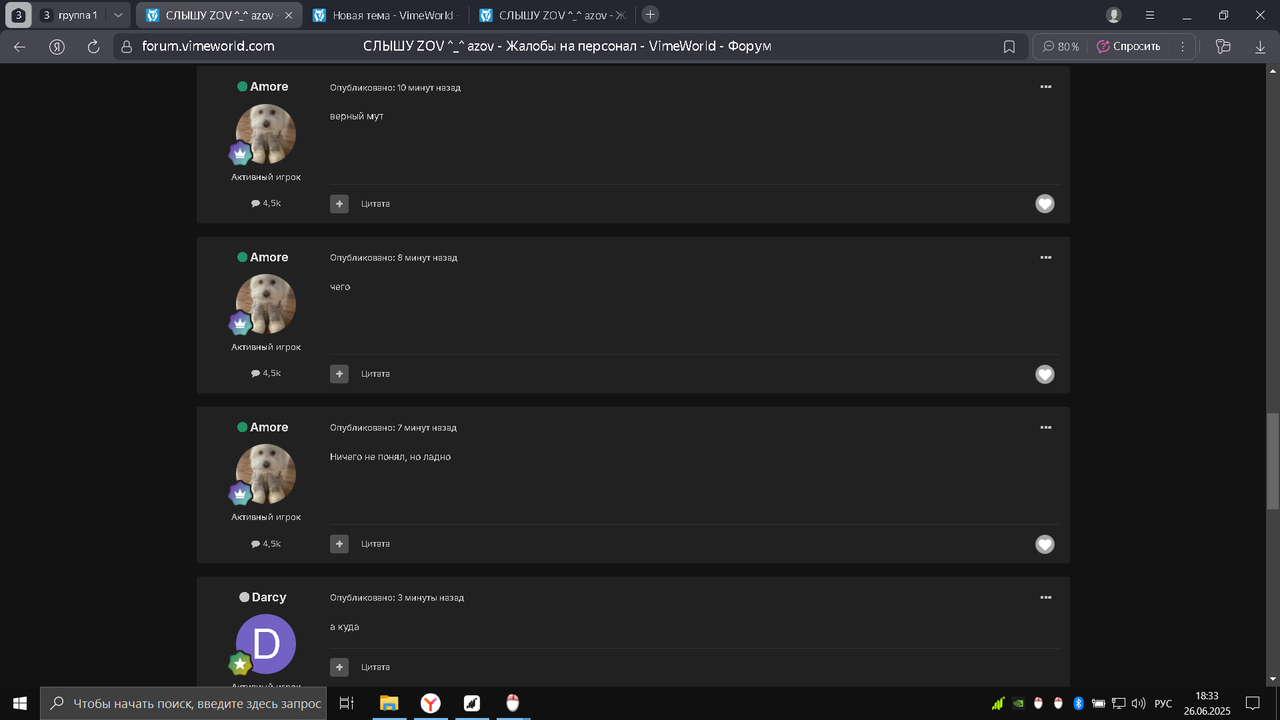The image size is (1280, 720).
Task: Open a new browser tab
Action: coord(650,15)
